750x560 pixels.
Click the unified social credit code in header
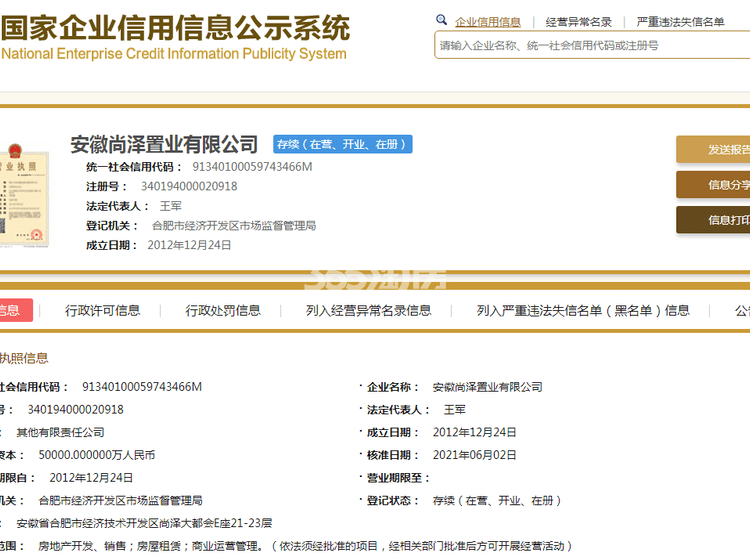pyautogui.click(x=252, y=167)
